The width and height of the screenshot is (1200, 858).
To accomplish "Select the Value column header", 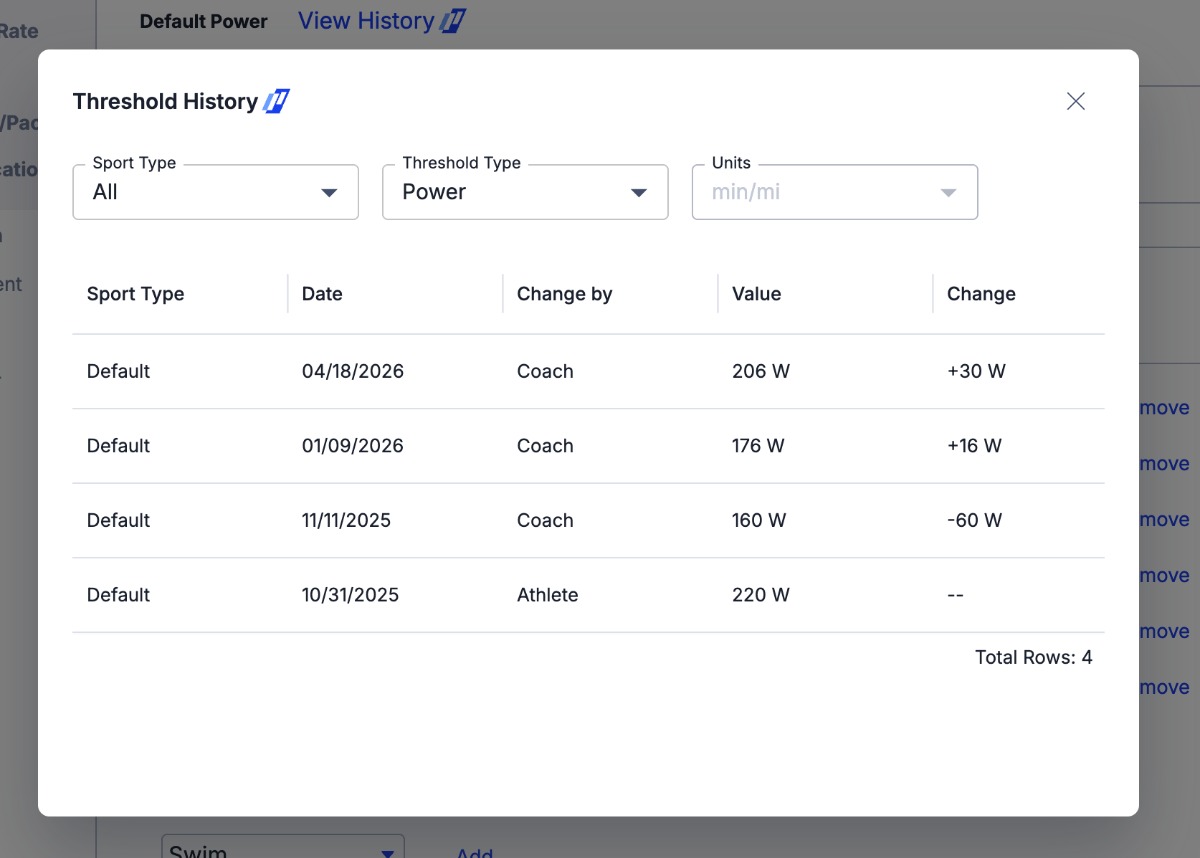I will click(x=756, y=294).
